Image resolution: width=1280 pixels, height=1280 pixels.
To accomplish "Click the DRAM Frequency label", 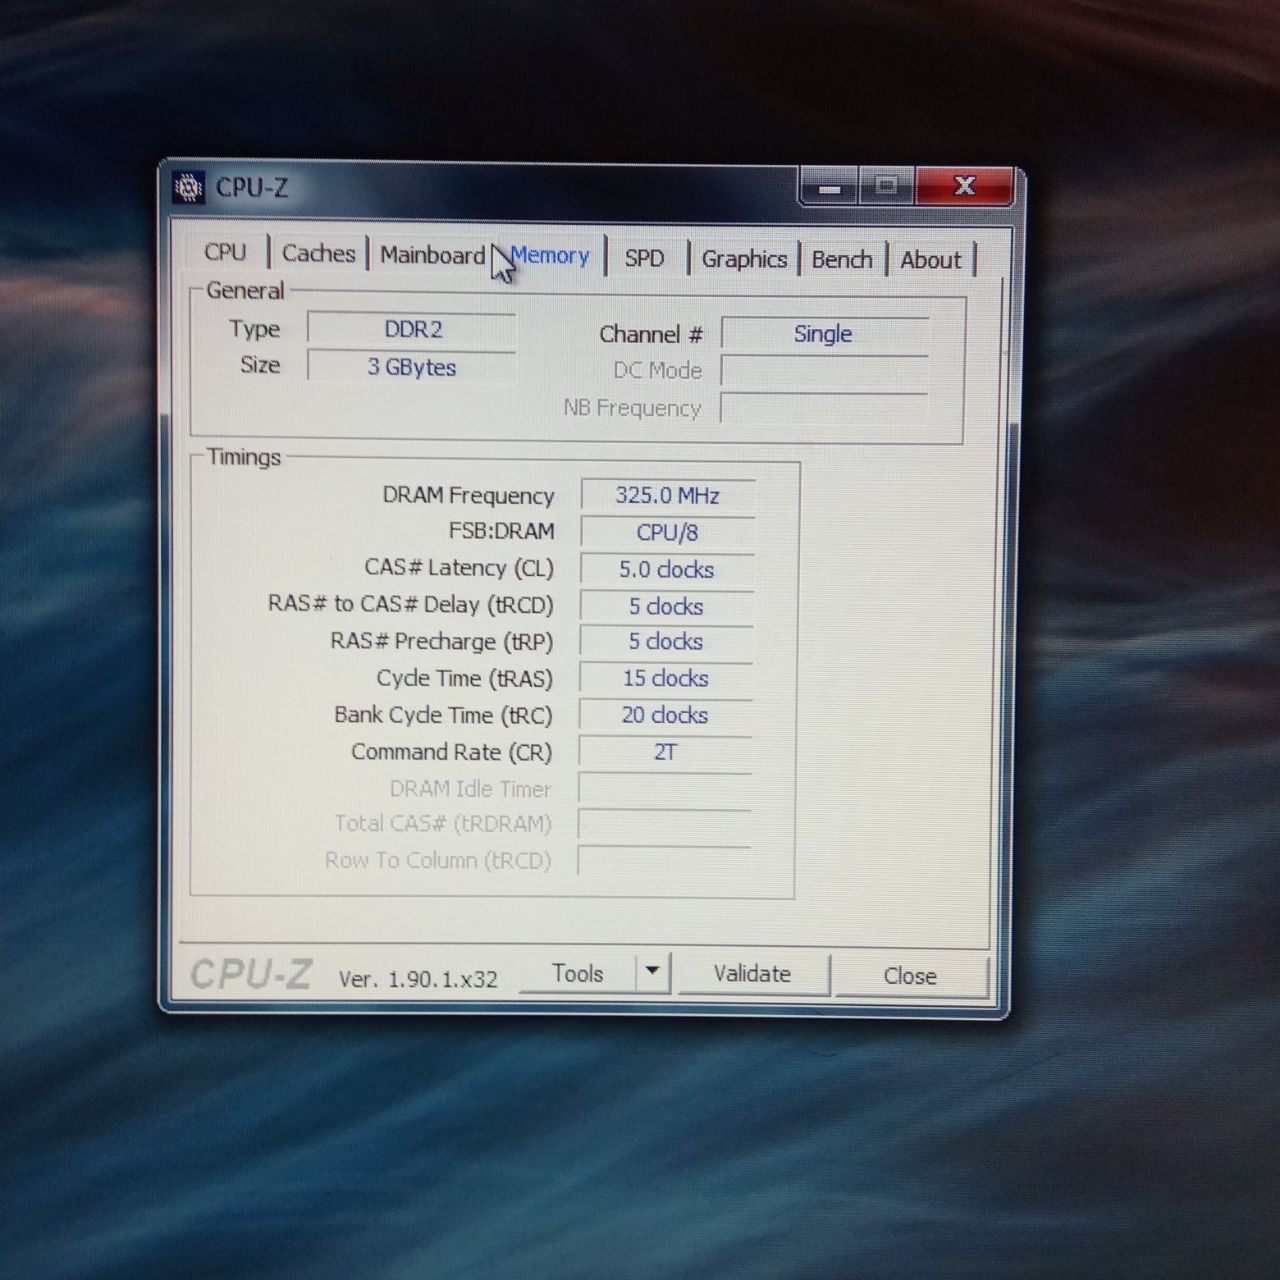I will 468,495.
